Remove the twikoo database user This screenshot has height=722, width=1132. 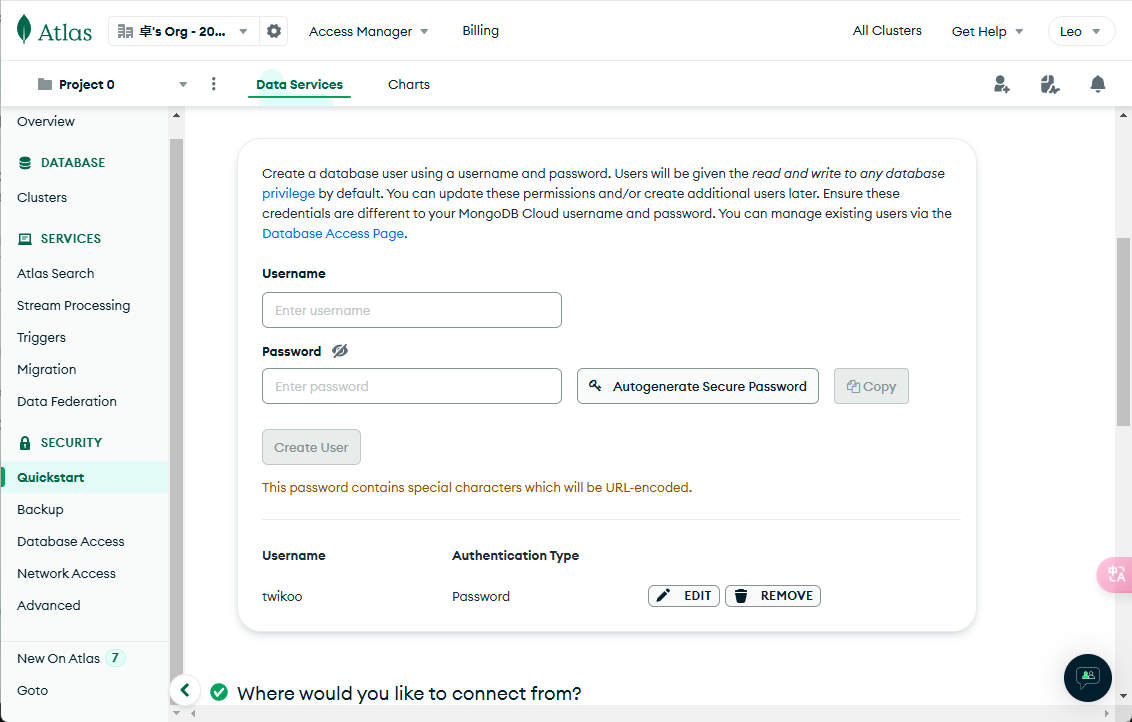tap(773, 596)
